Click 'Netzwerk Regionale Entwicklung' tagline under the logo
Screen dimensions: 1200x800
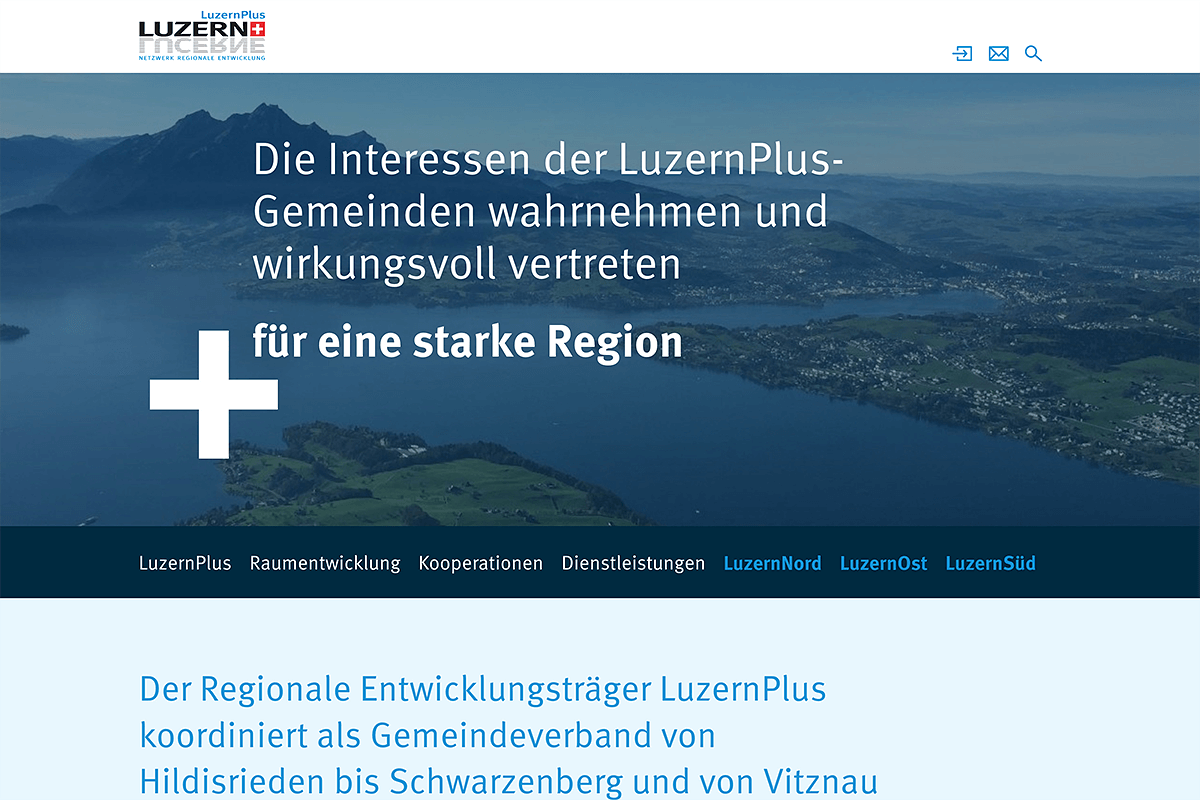(x=202, y=59)
